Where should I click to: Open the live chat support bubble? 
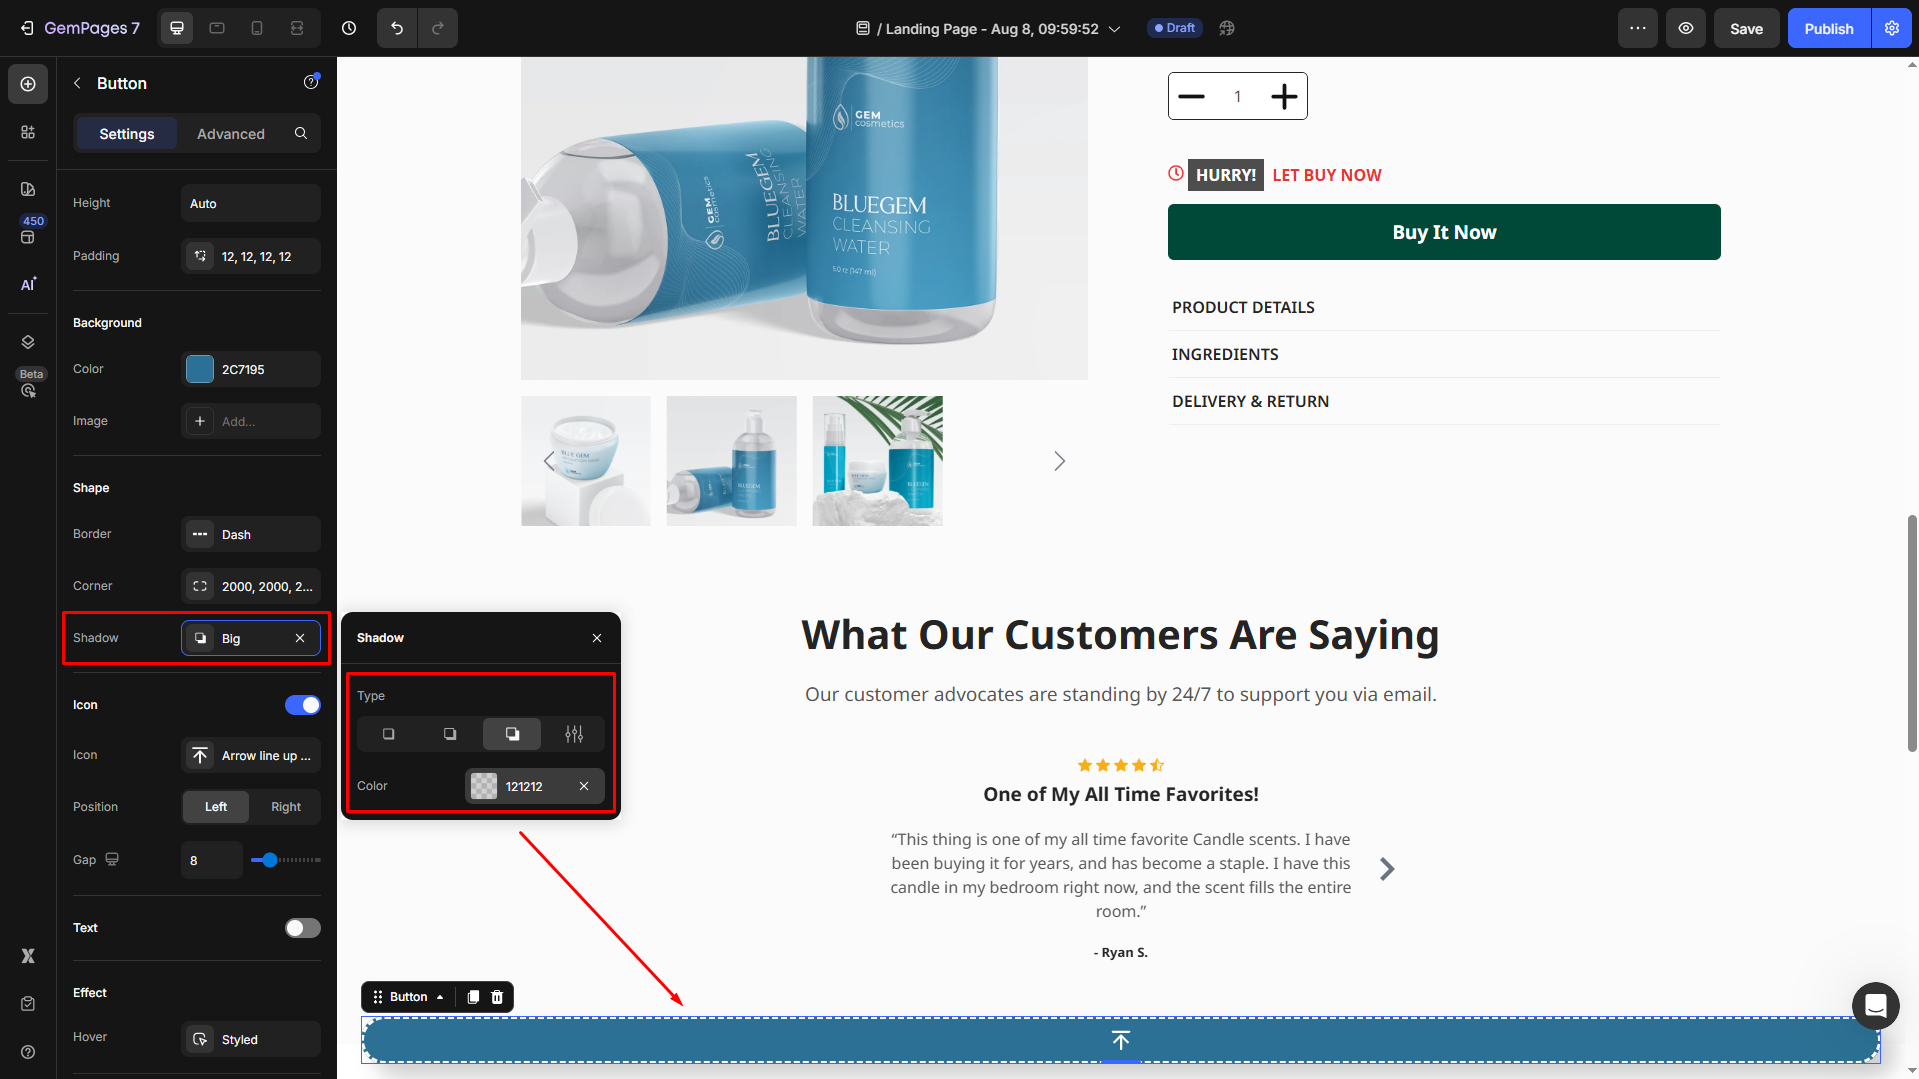tap(1875, 1005)
